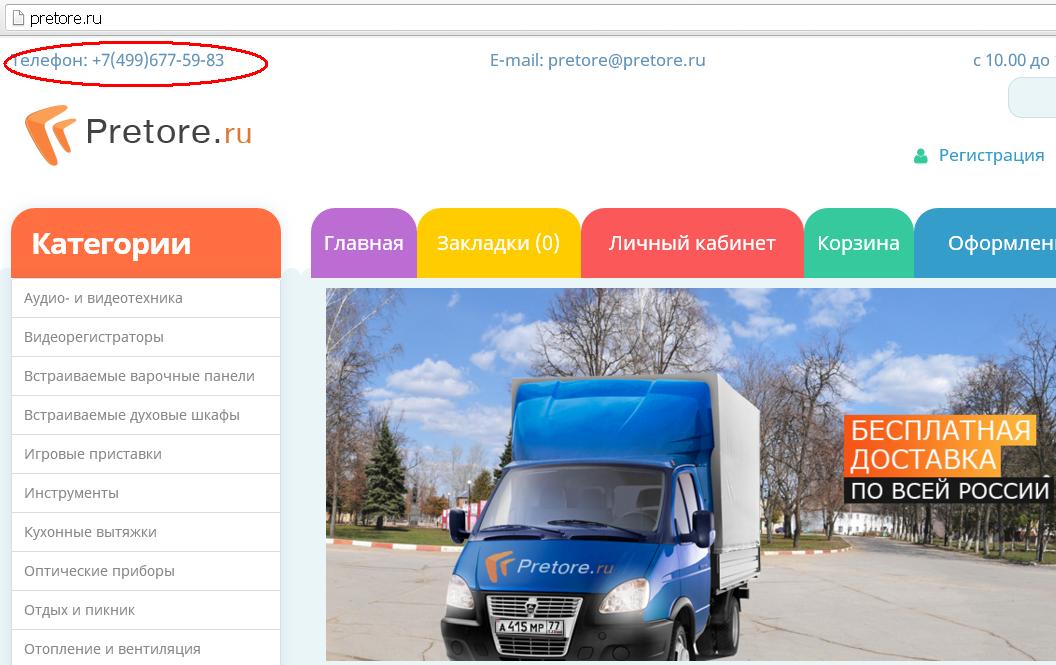This screenshot has height=665, width=1056.
Task: Open Отдых и пикник category
Action: click(x=145, y=611)
